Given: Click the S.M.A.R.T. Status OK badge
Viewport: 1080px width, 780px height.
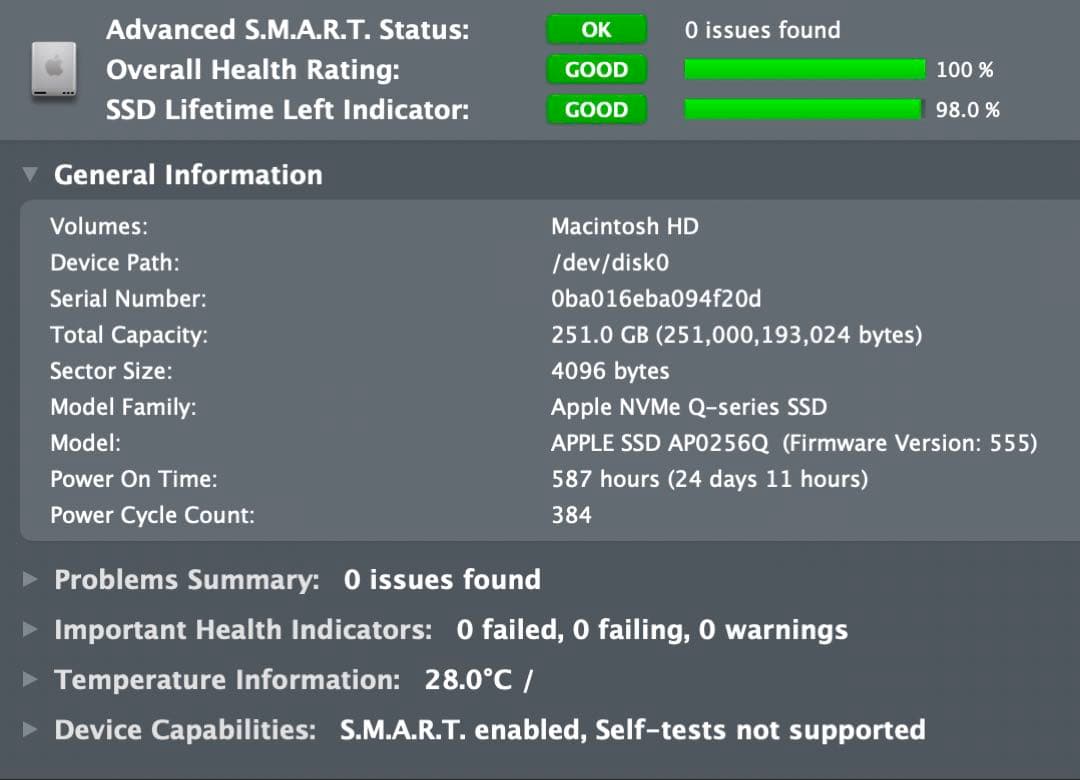Looking at the screenshot, I should point(596,30).
